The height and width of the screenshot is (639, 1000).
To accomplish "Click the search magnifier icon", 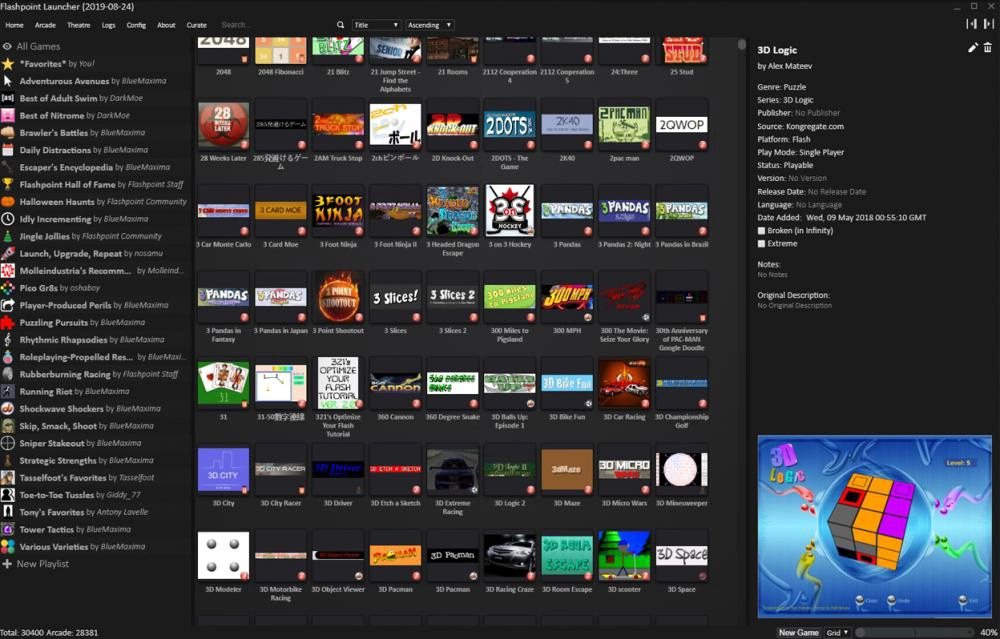I will 340,25.
